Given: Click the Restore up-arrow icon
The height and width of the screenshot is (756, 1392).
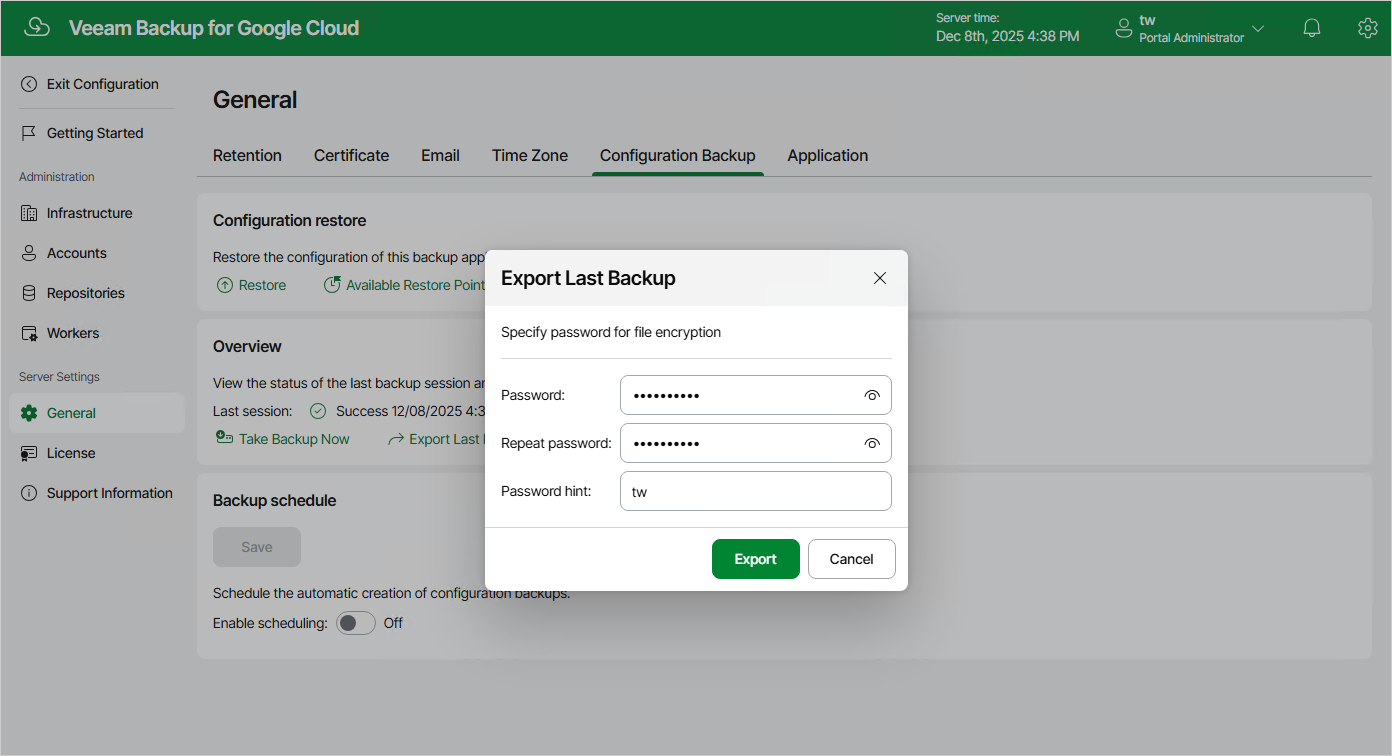Looking at the screenshot, I should click(x=225, y=285).
